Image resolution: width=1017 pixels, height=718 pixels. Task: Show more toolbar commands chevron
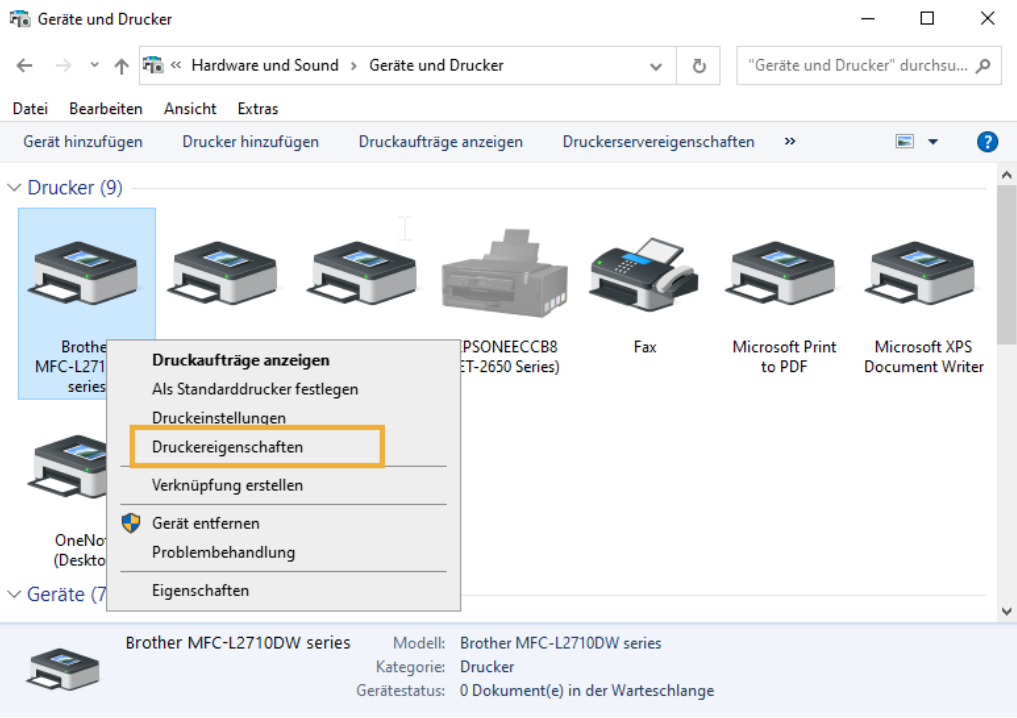coord(790,142)
